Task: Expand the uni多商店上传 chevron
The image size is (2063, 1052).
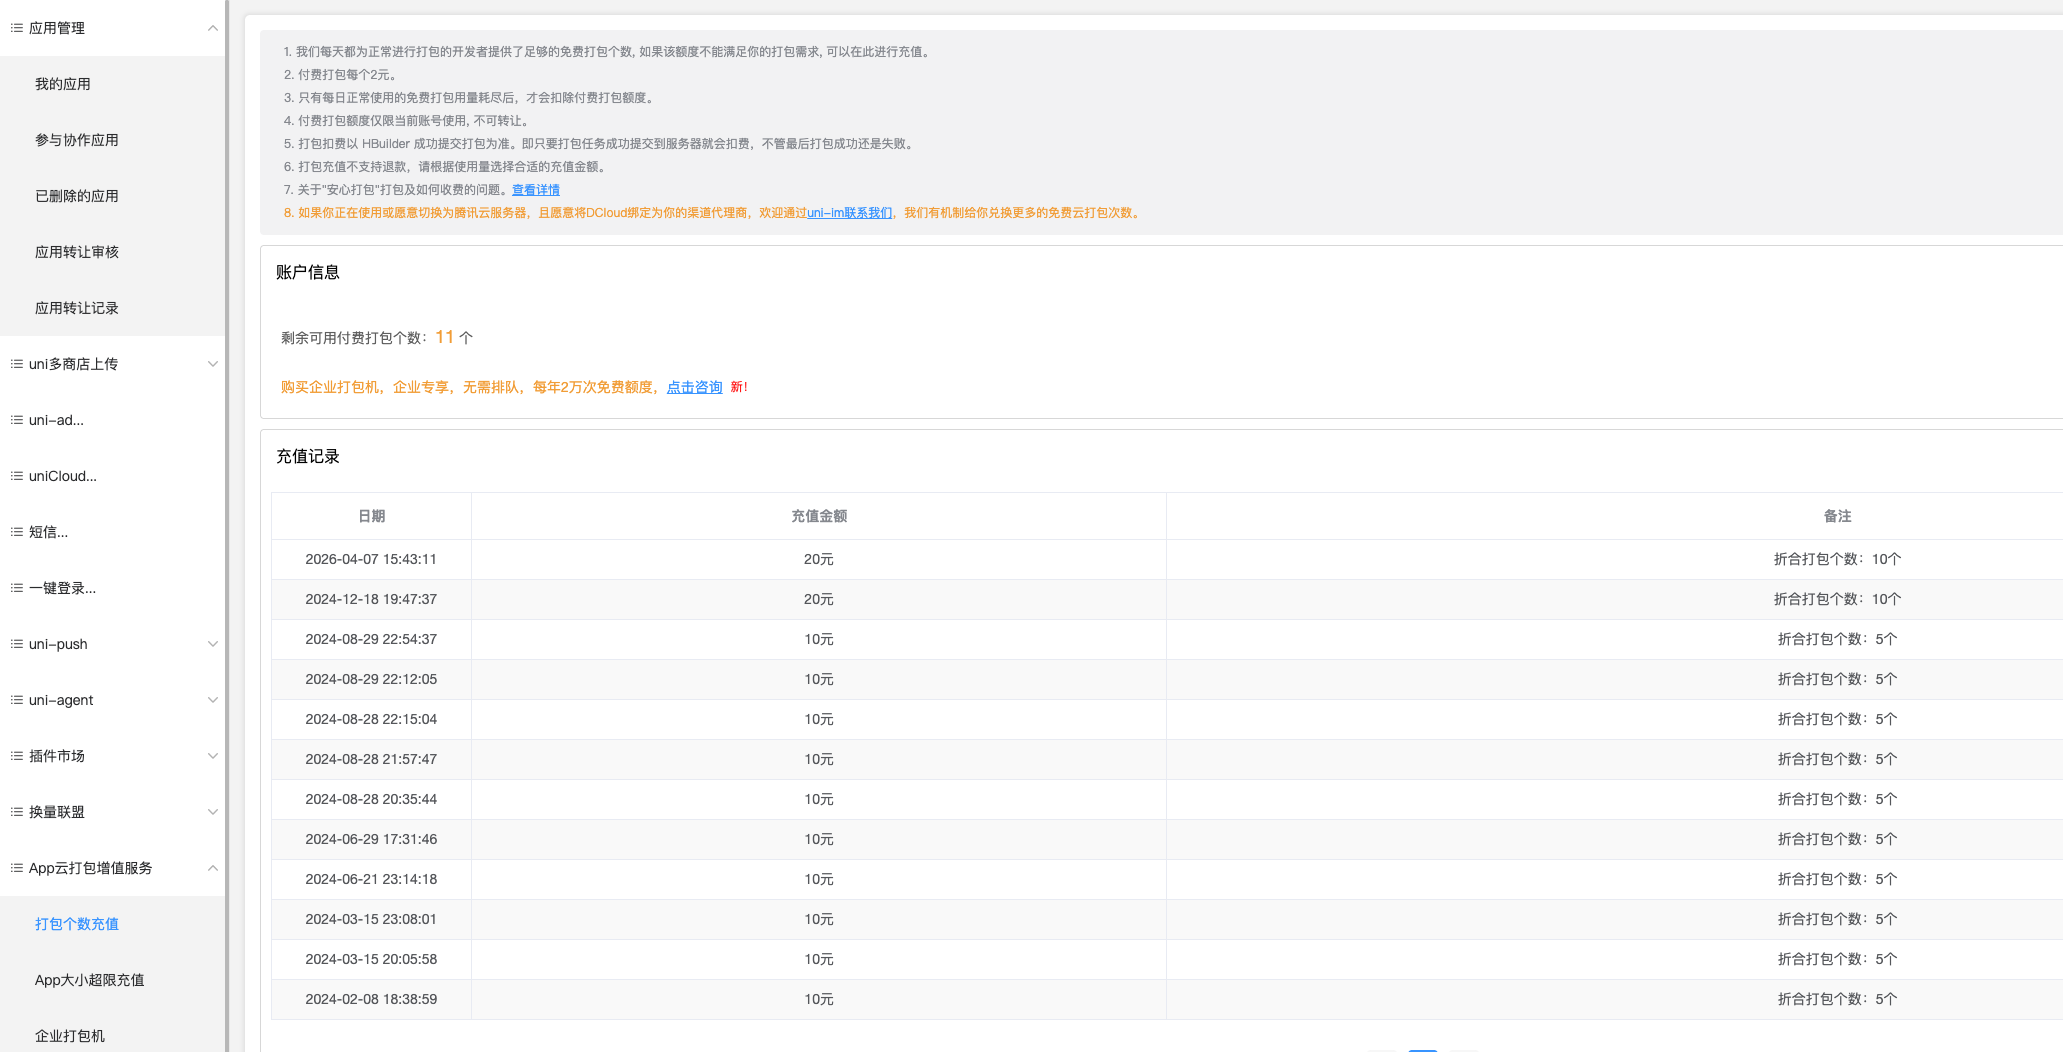Action: (212, 364)
